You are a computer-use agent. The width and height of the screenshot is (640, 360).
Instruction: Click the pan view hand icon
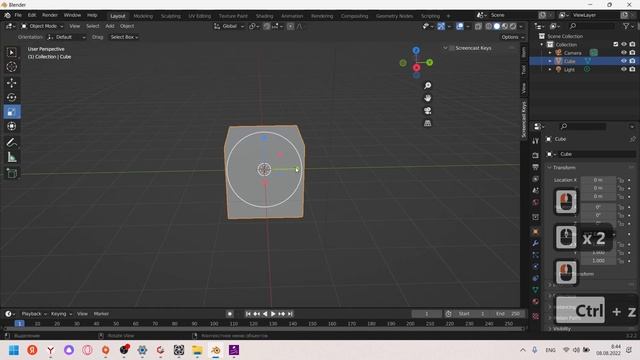[427, 98]
